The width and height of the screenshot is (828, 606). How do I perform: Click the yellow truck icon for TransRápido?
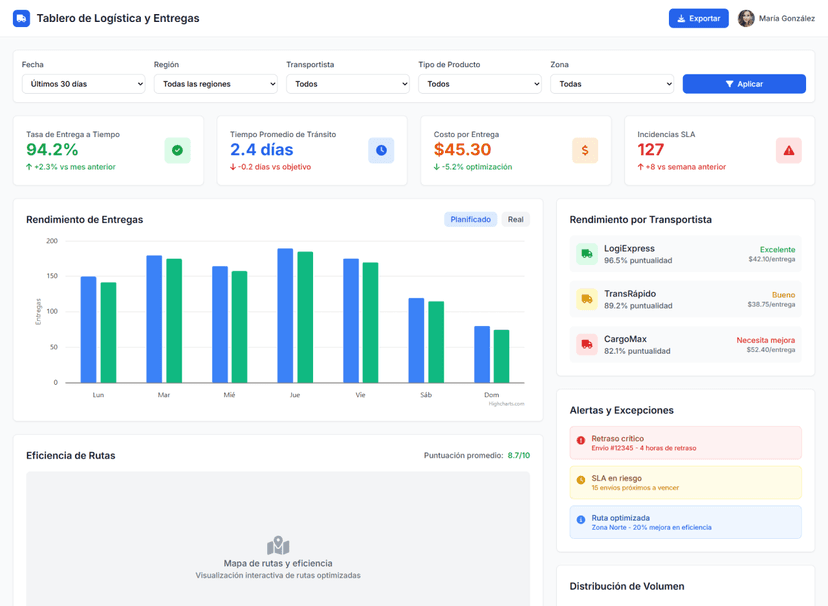pyautogui.click(x=587, y=299)
